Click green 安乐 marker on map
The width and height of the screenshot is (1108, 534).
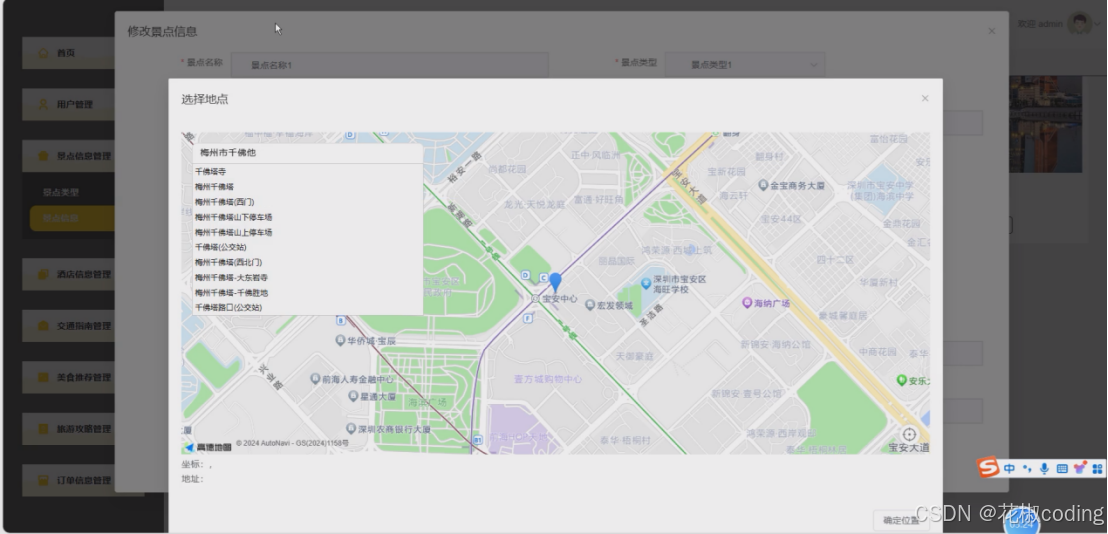[901, 380]
